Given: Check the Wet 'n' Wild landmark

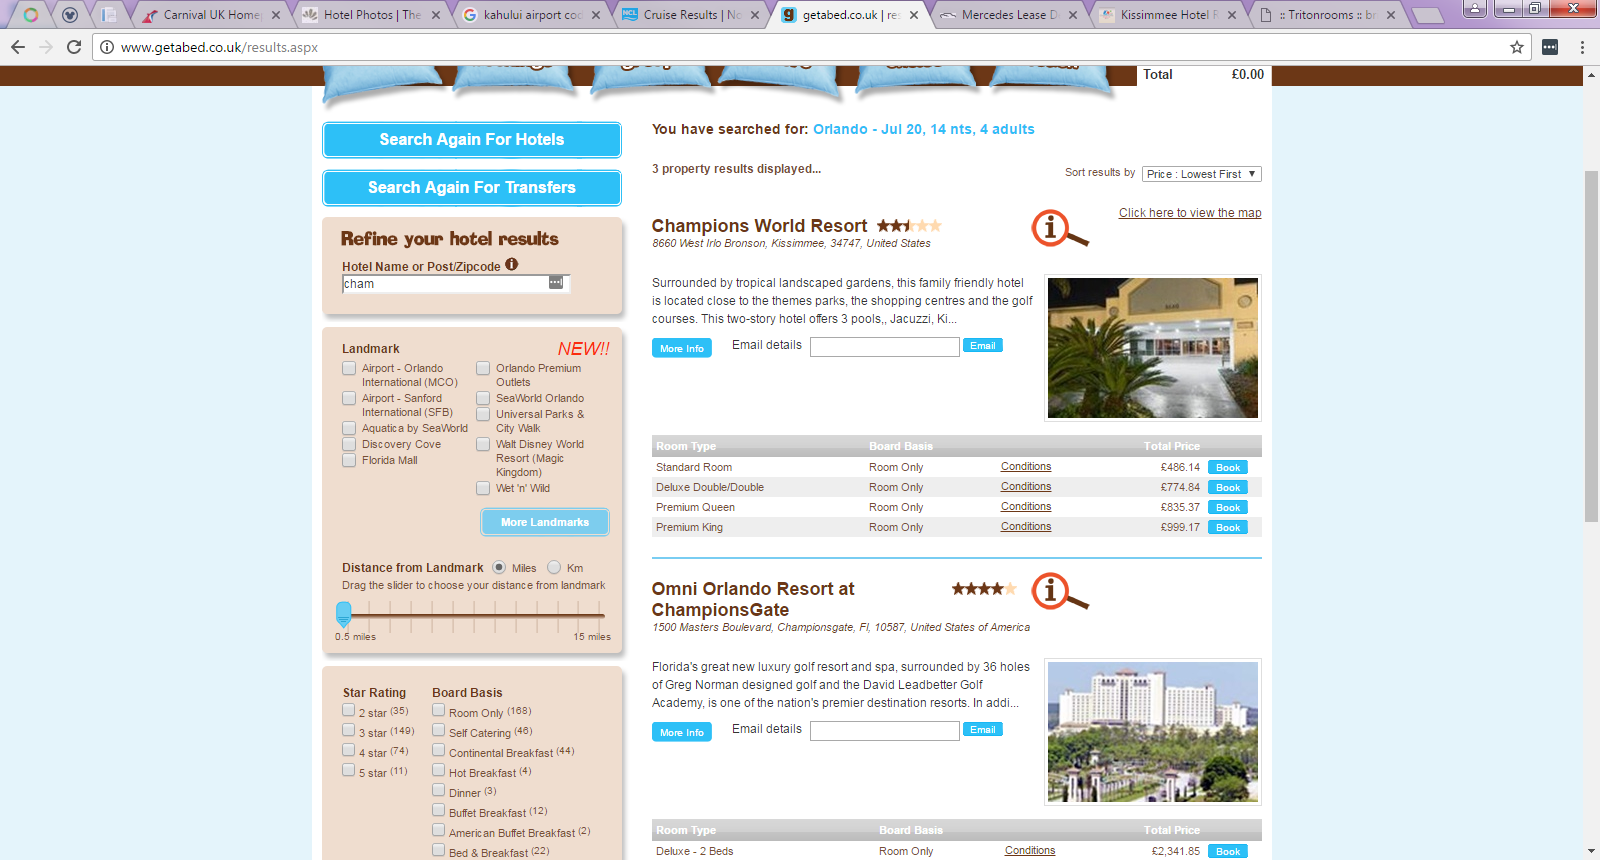Looking at the screenshot, I should [x=483, y=489].
